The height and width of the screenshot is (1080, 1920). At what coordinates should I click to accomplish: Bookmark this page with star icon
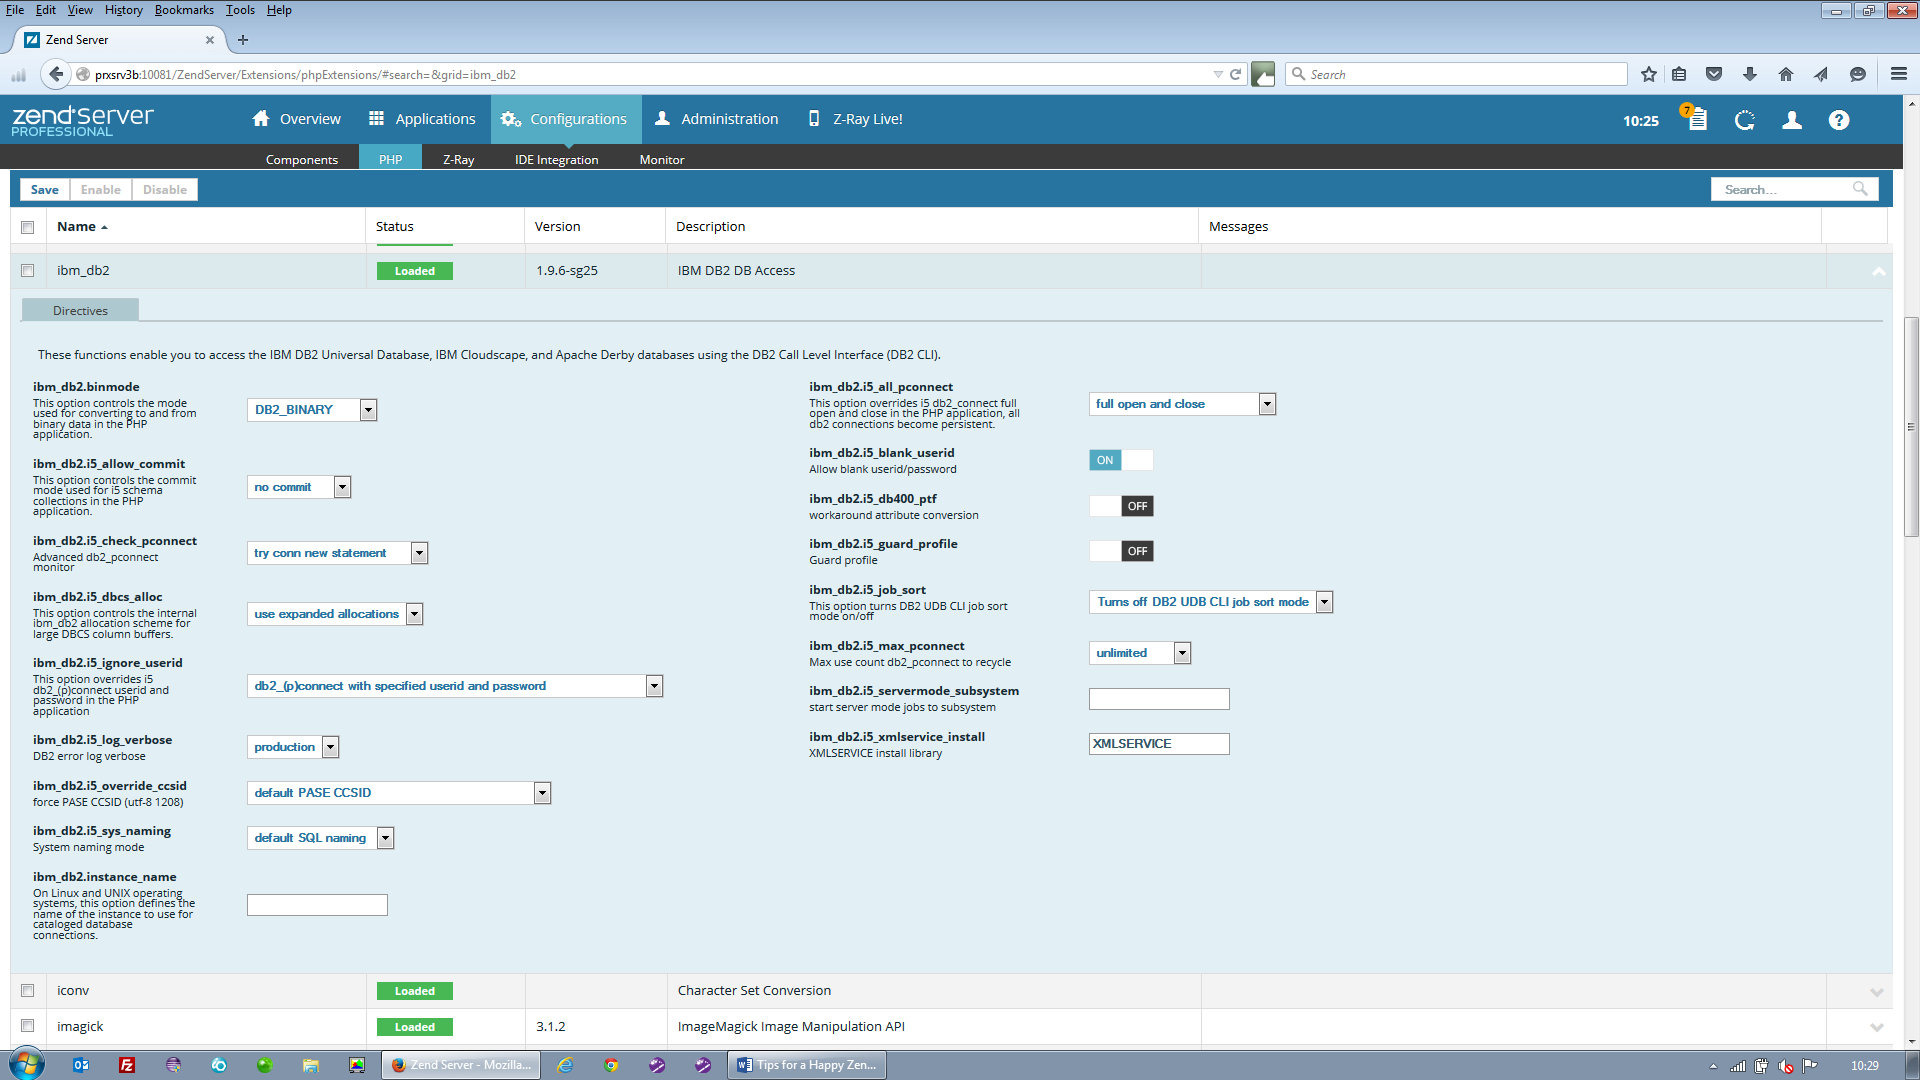(x=1649, y=74)
